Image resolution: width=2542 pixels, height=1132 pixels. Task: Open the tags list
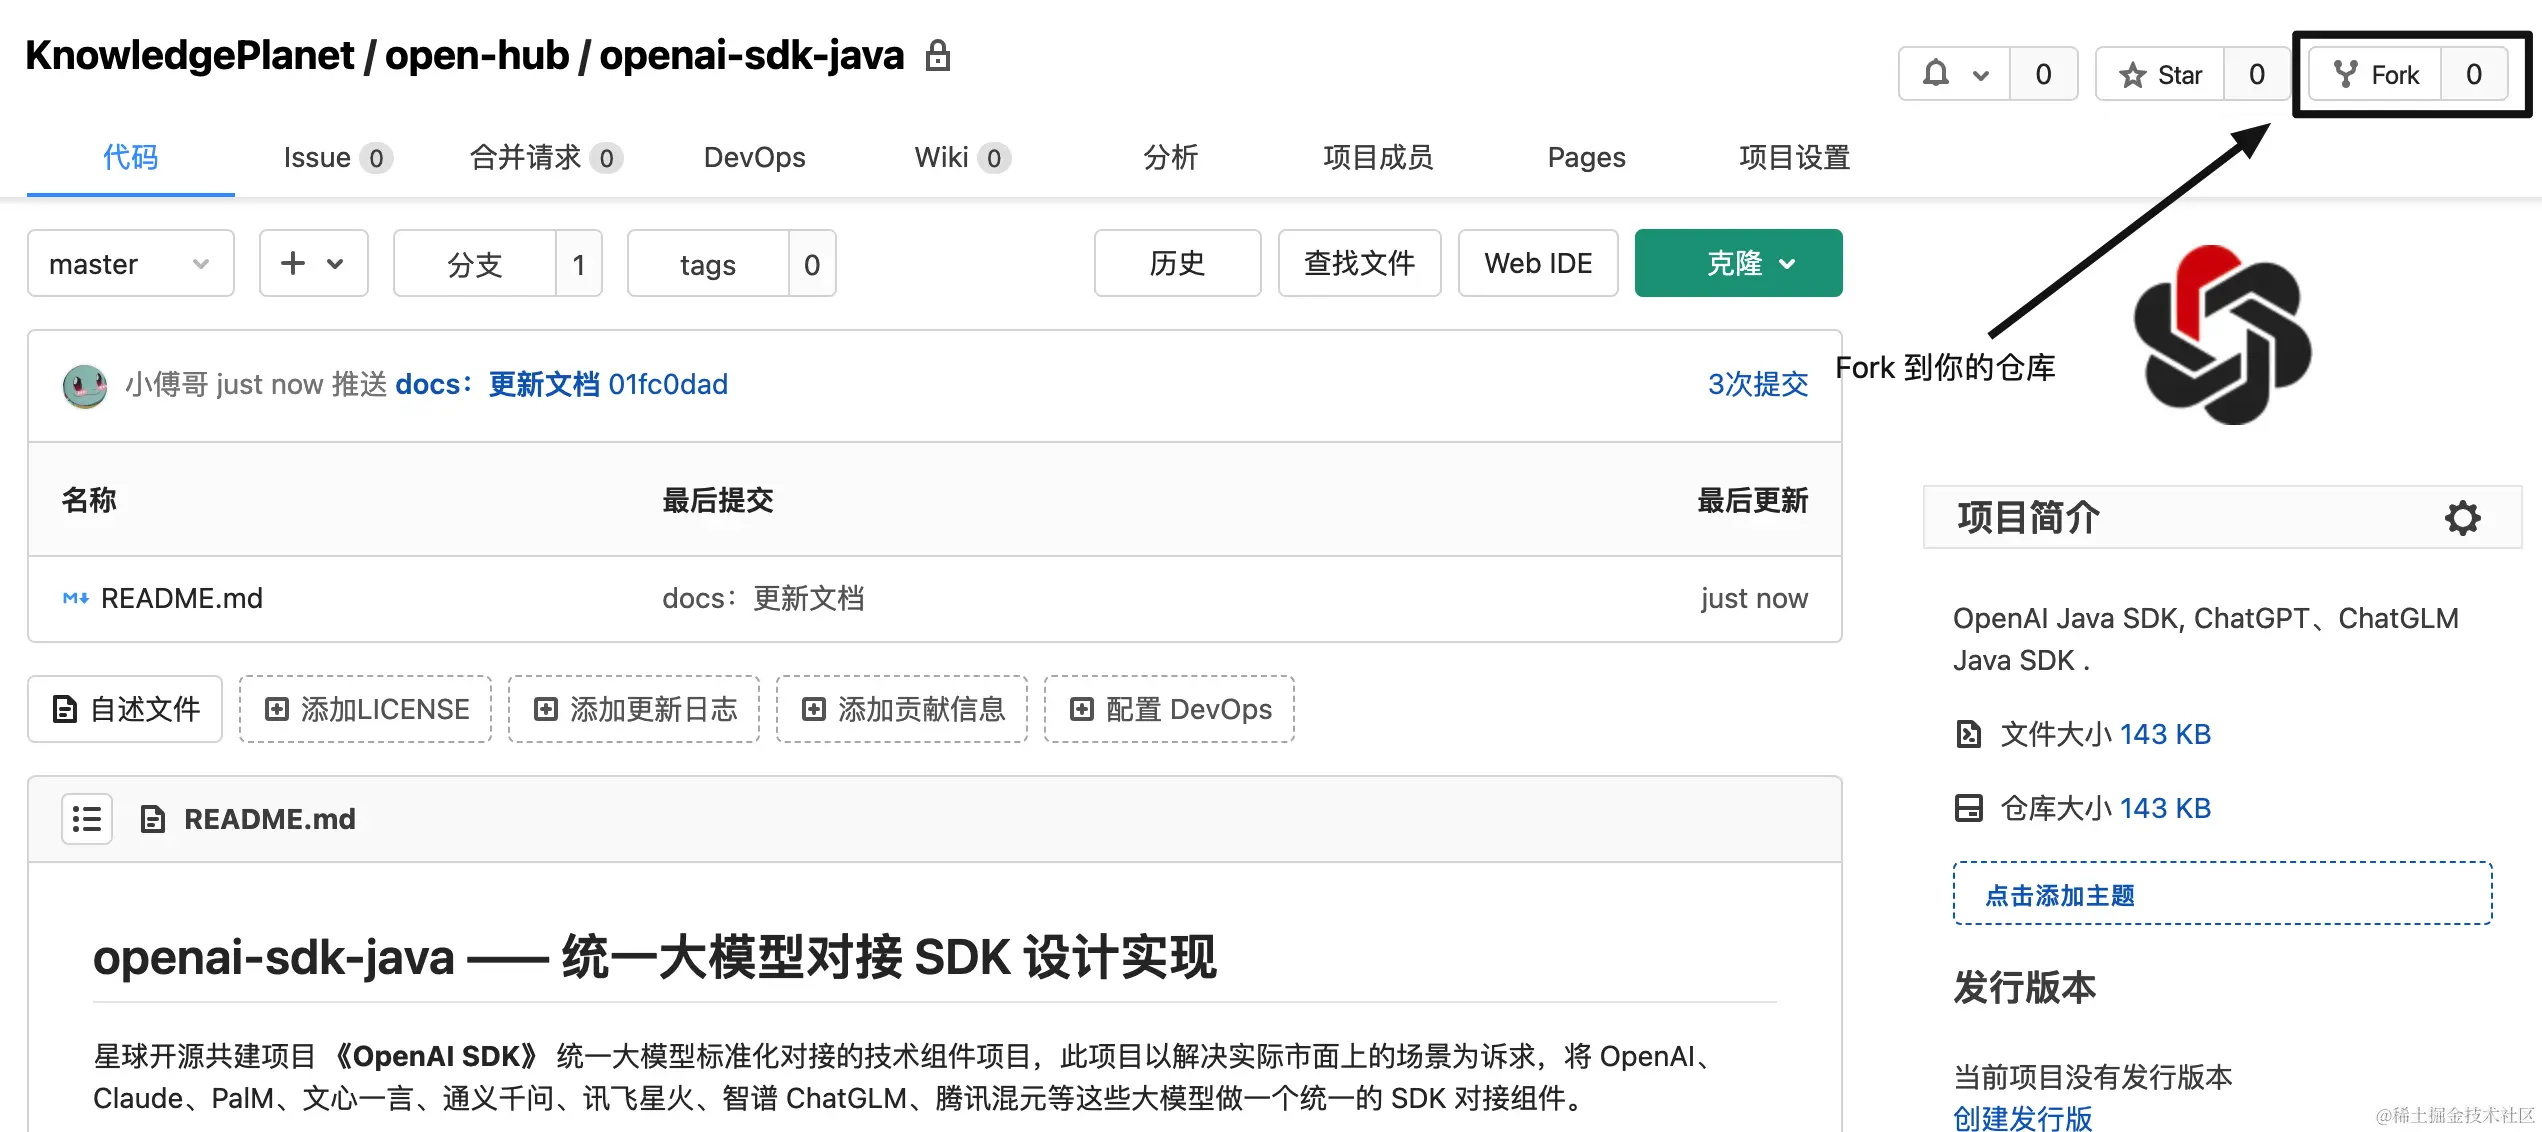708,263
